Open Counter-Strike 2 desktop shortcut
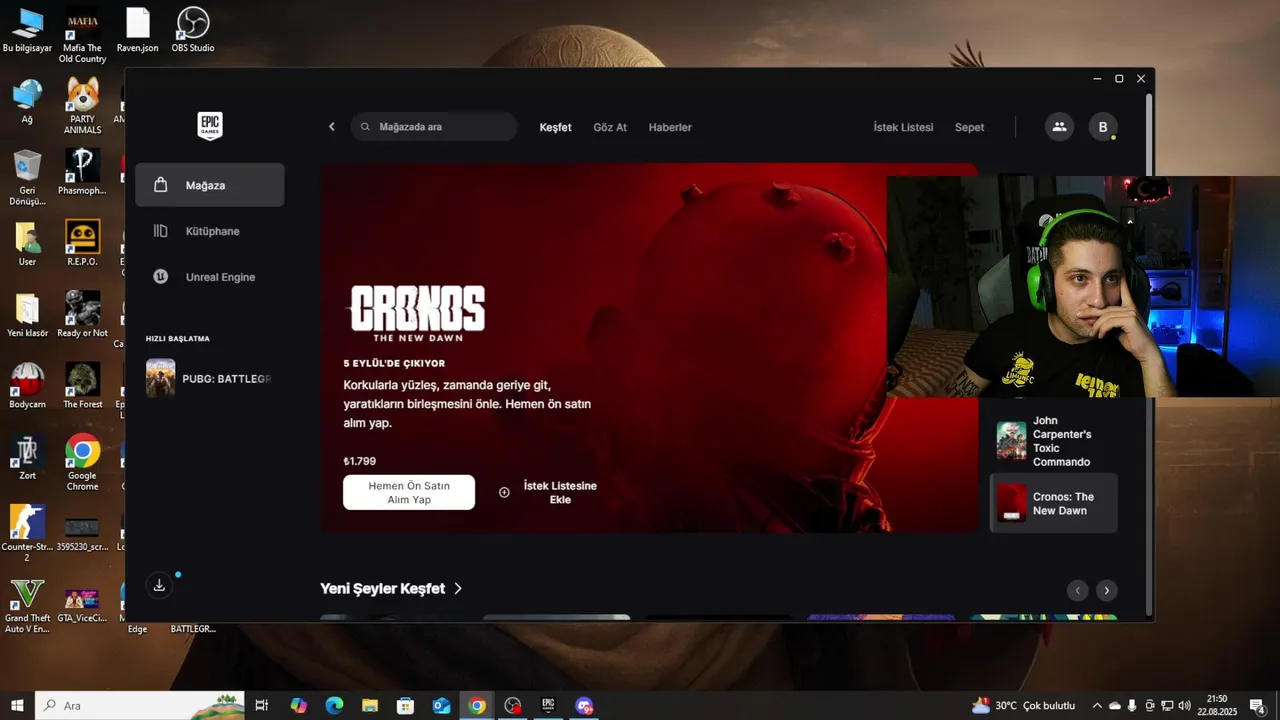Viewport: 1280px width, 720px height. 27,533
